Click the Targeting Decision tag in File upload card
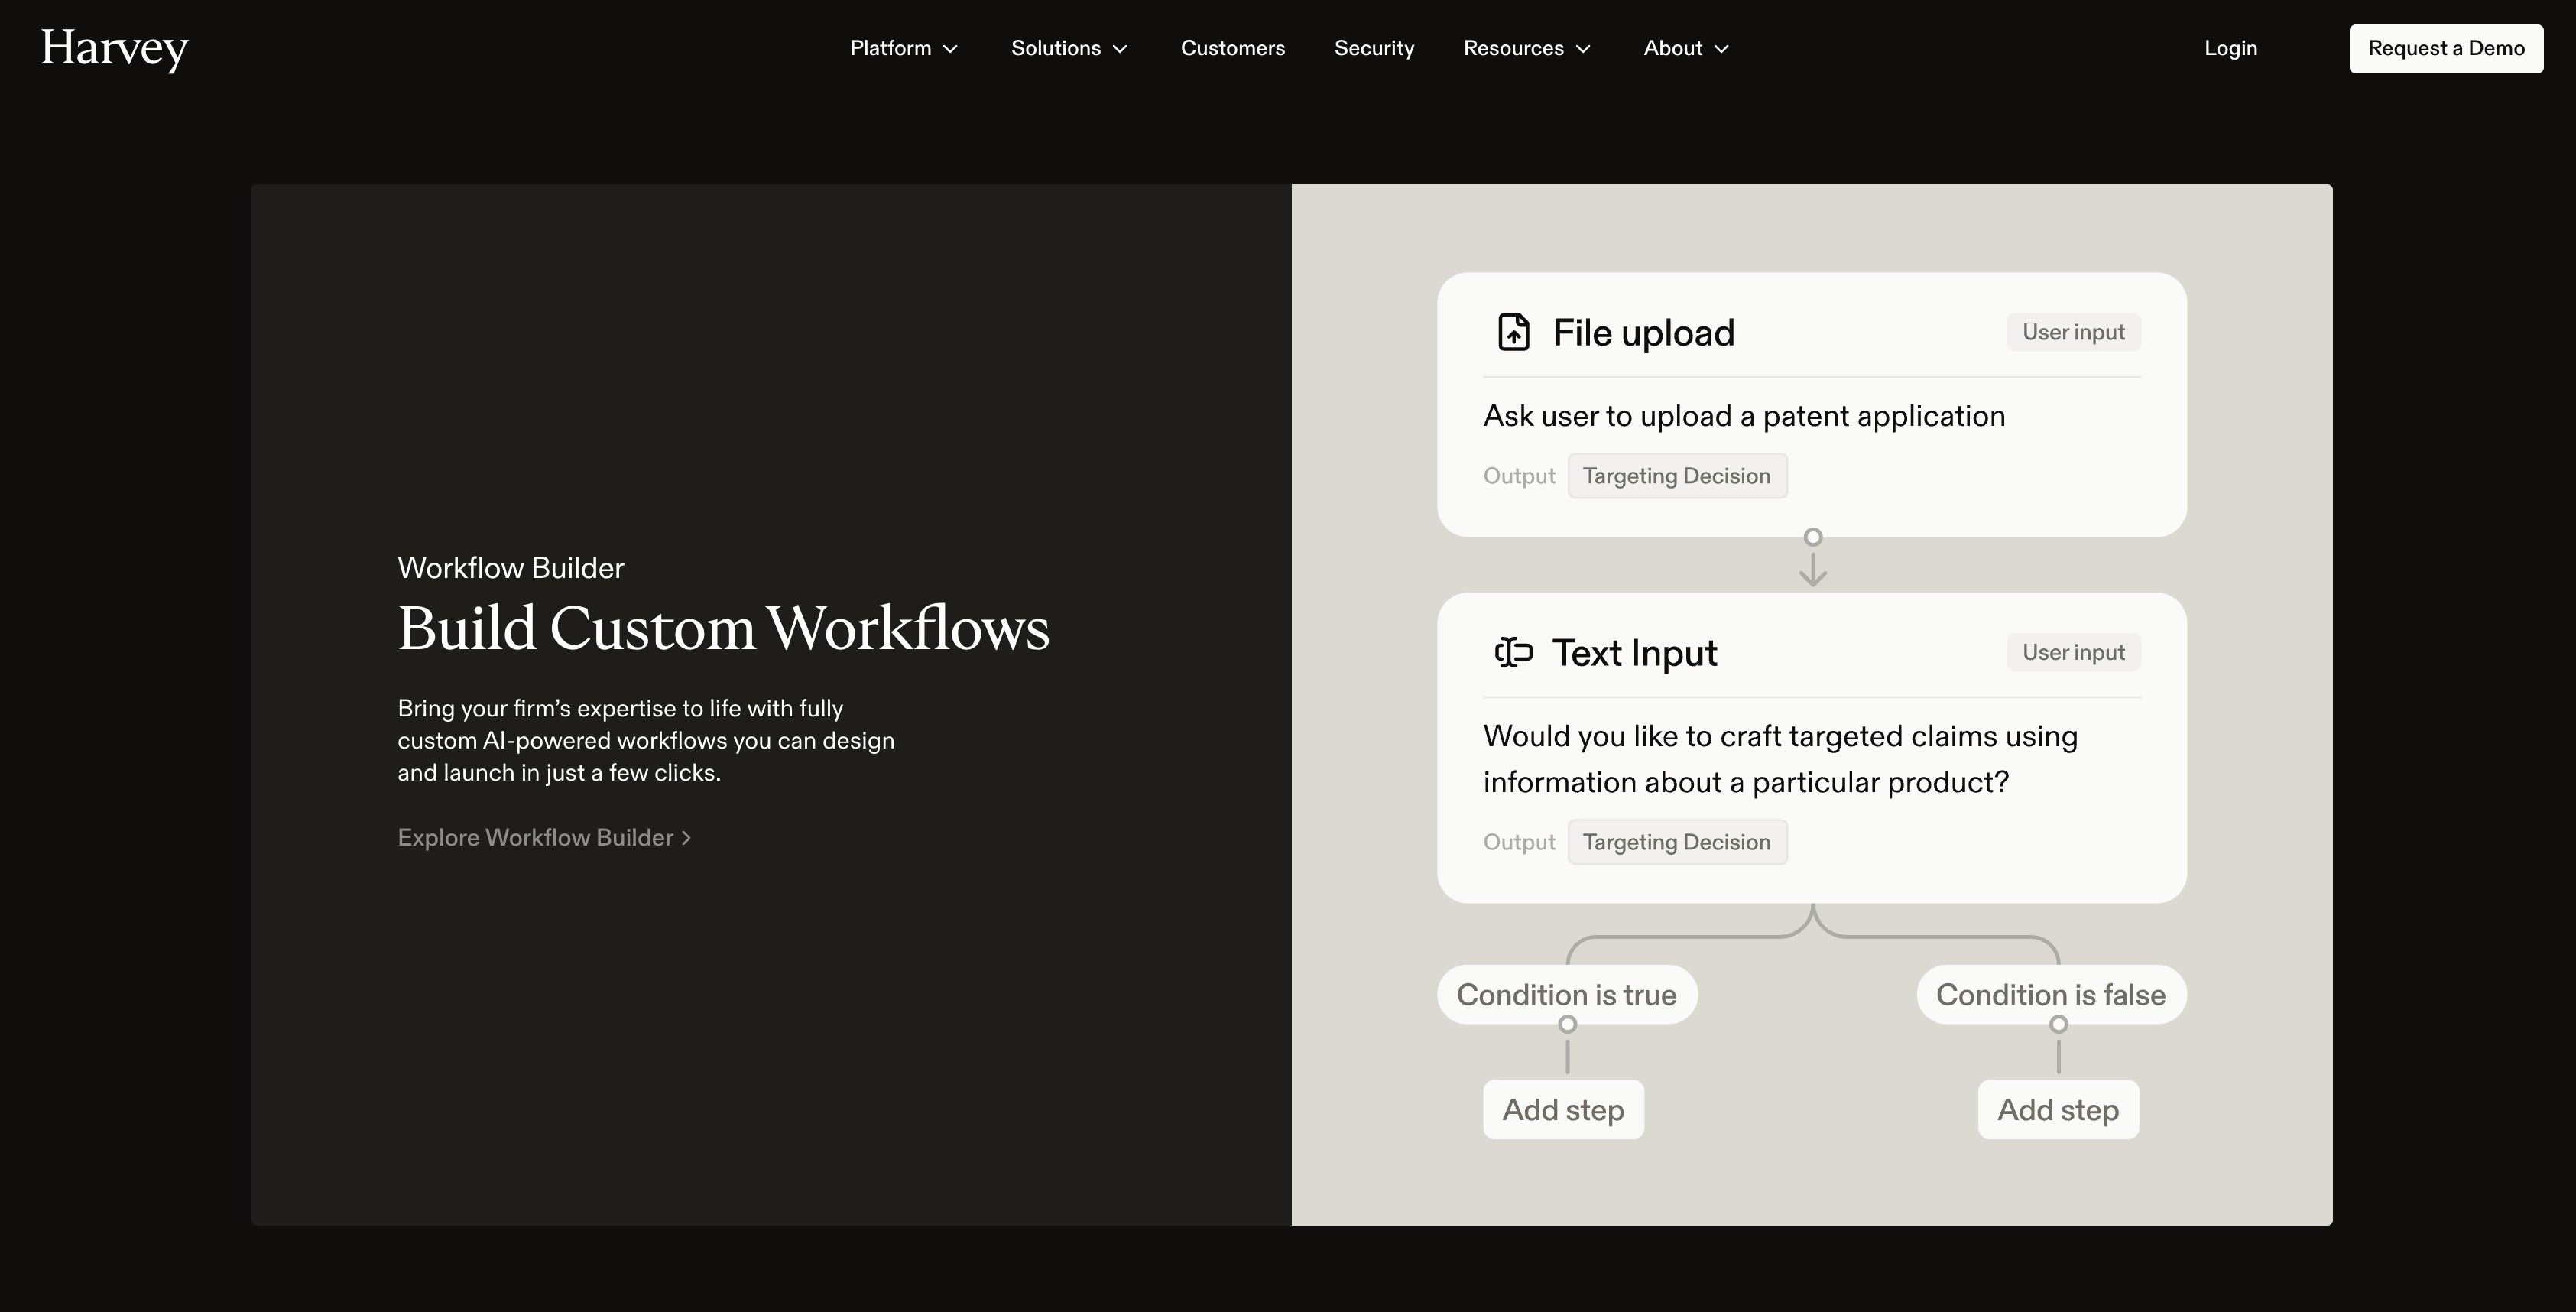The width and height of the screenshot is (2576, 1312). (1676, 476)
